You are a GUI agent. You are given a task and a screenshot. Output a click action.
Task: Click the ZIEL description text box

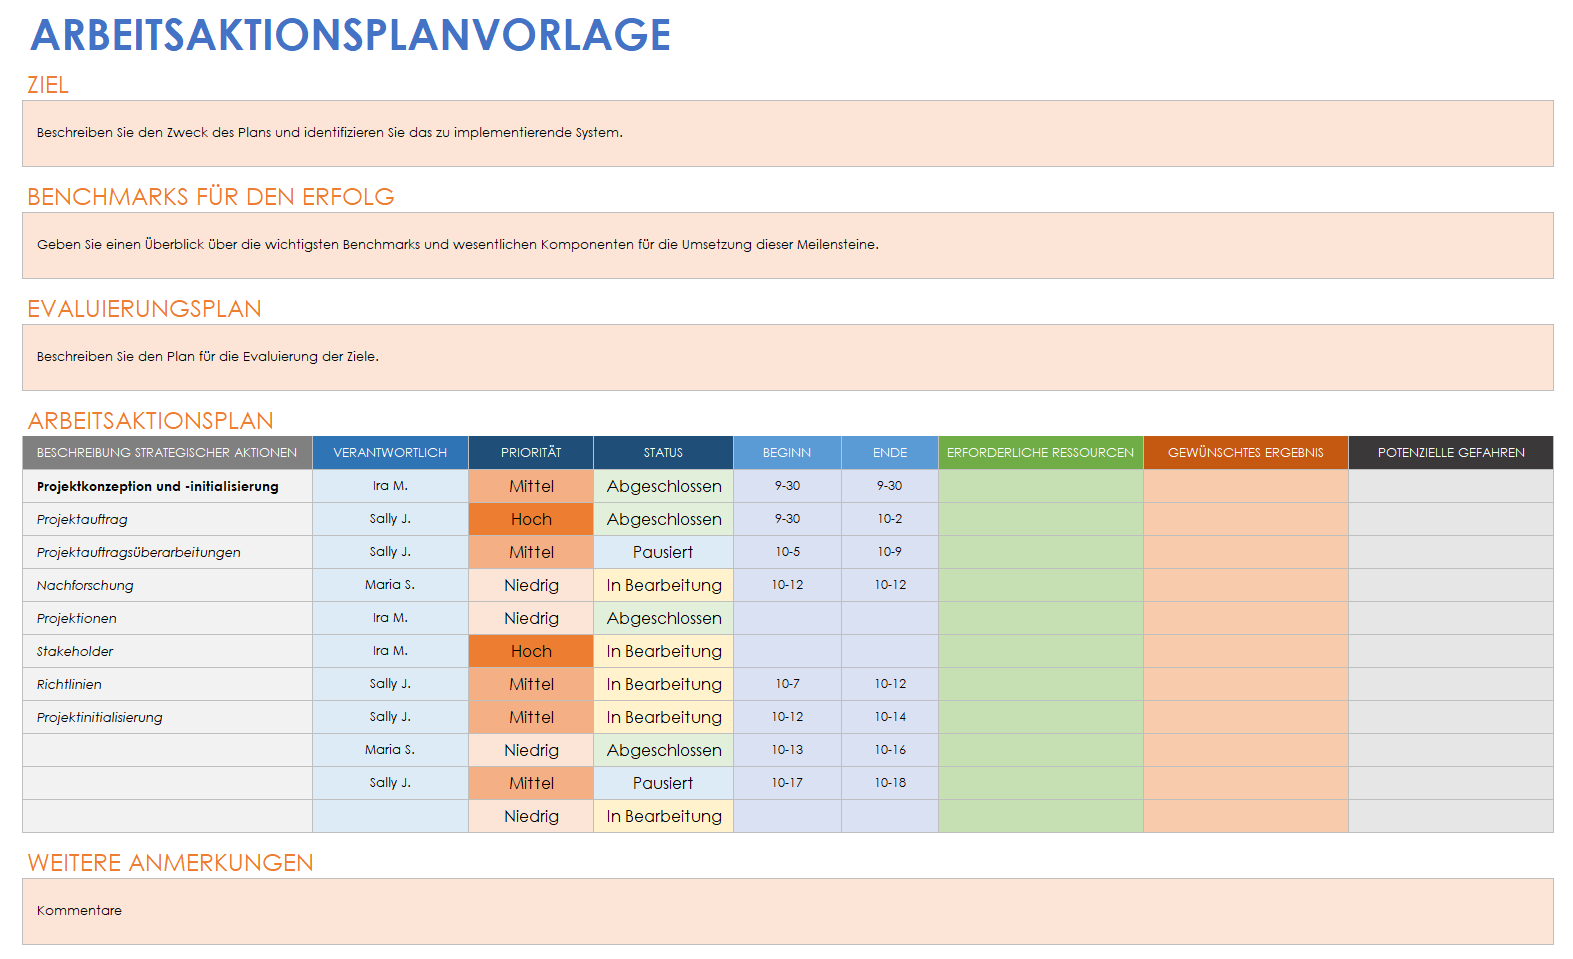click(x=787, y=133)
